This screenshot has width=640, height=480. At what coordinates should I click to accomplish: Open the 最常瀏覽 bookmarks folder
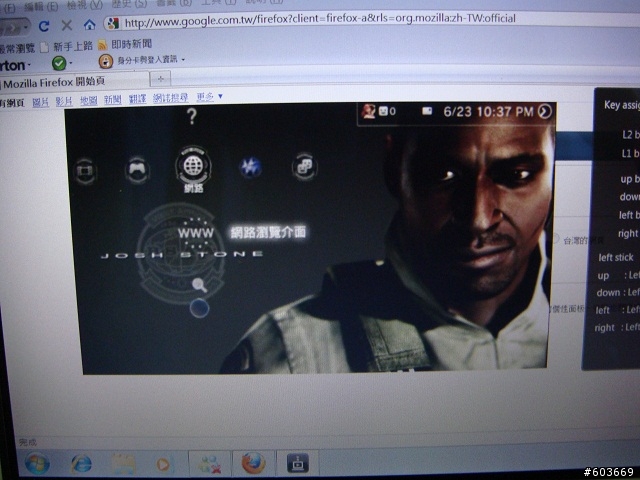coord(18,49)
